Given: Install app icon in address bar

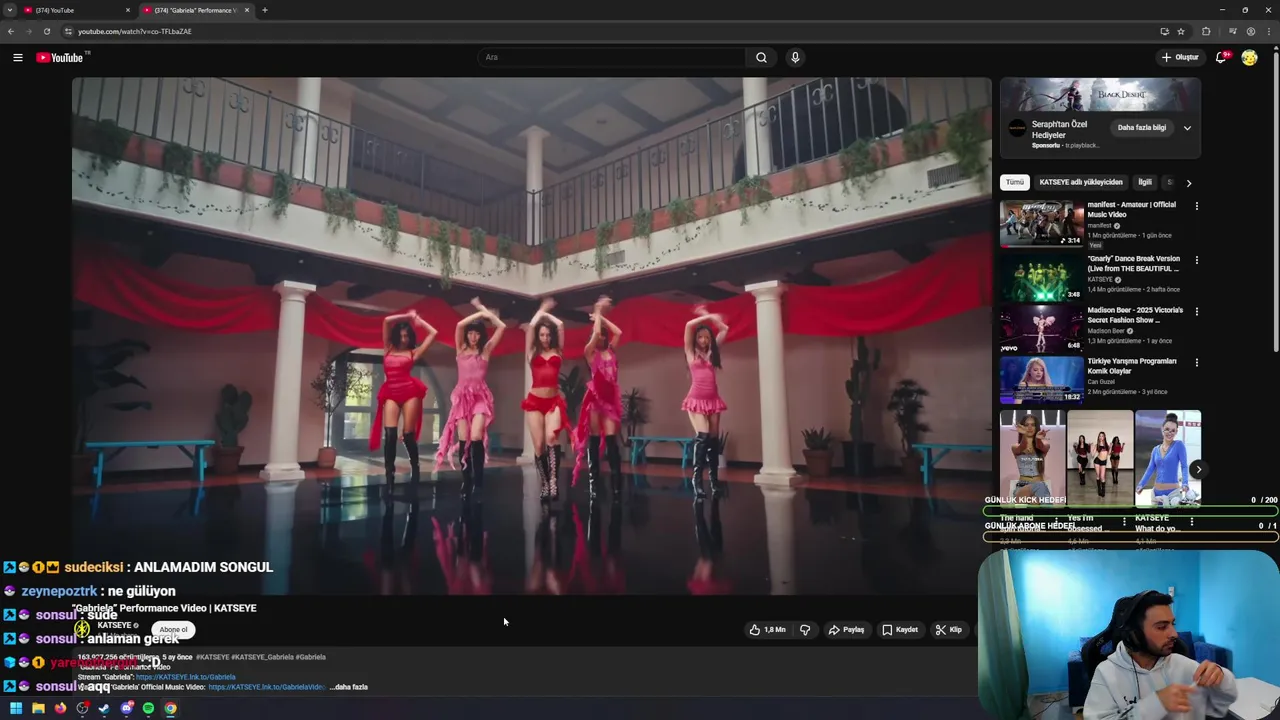Looking at the screenshot, I should (x=1164, y=31).
